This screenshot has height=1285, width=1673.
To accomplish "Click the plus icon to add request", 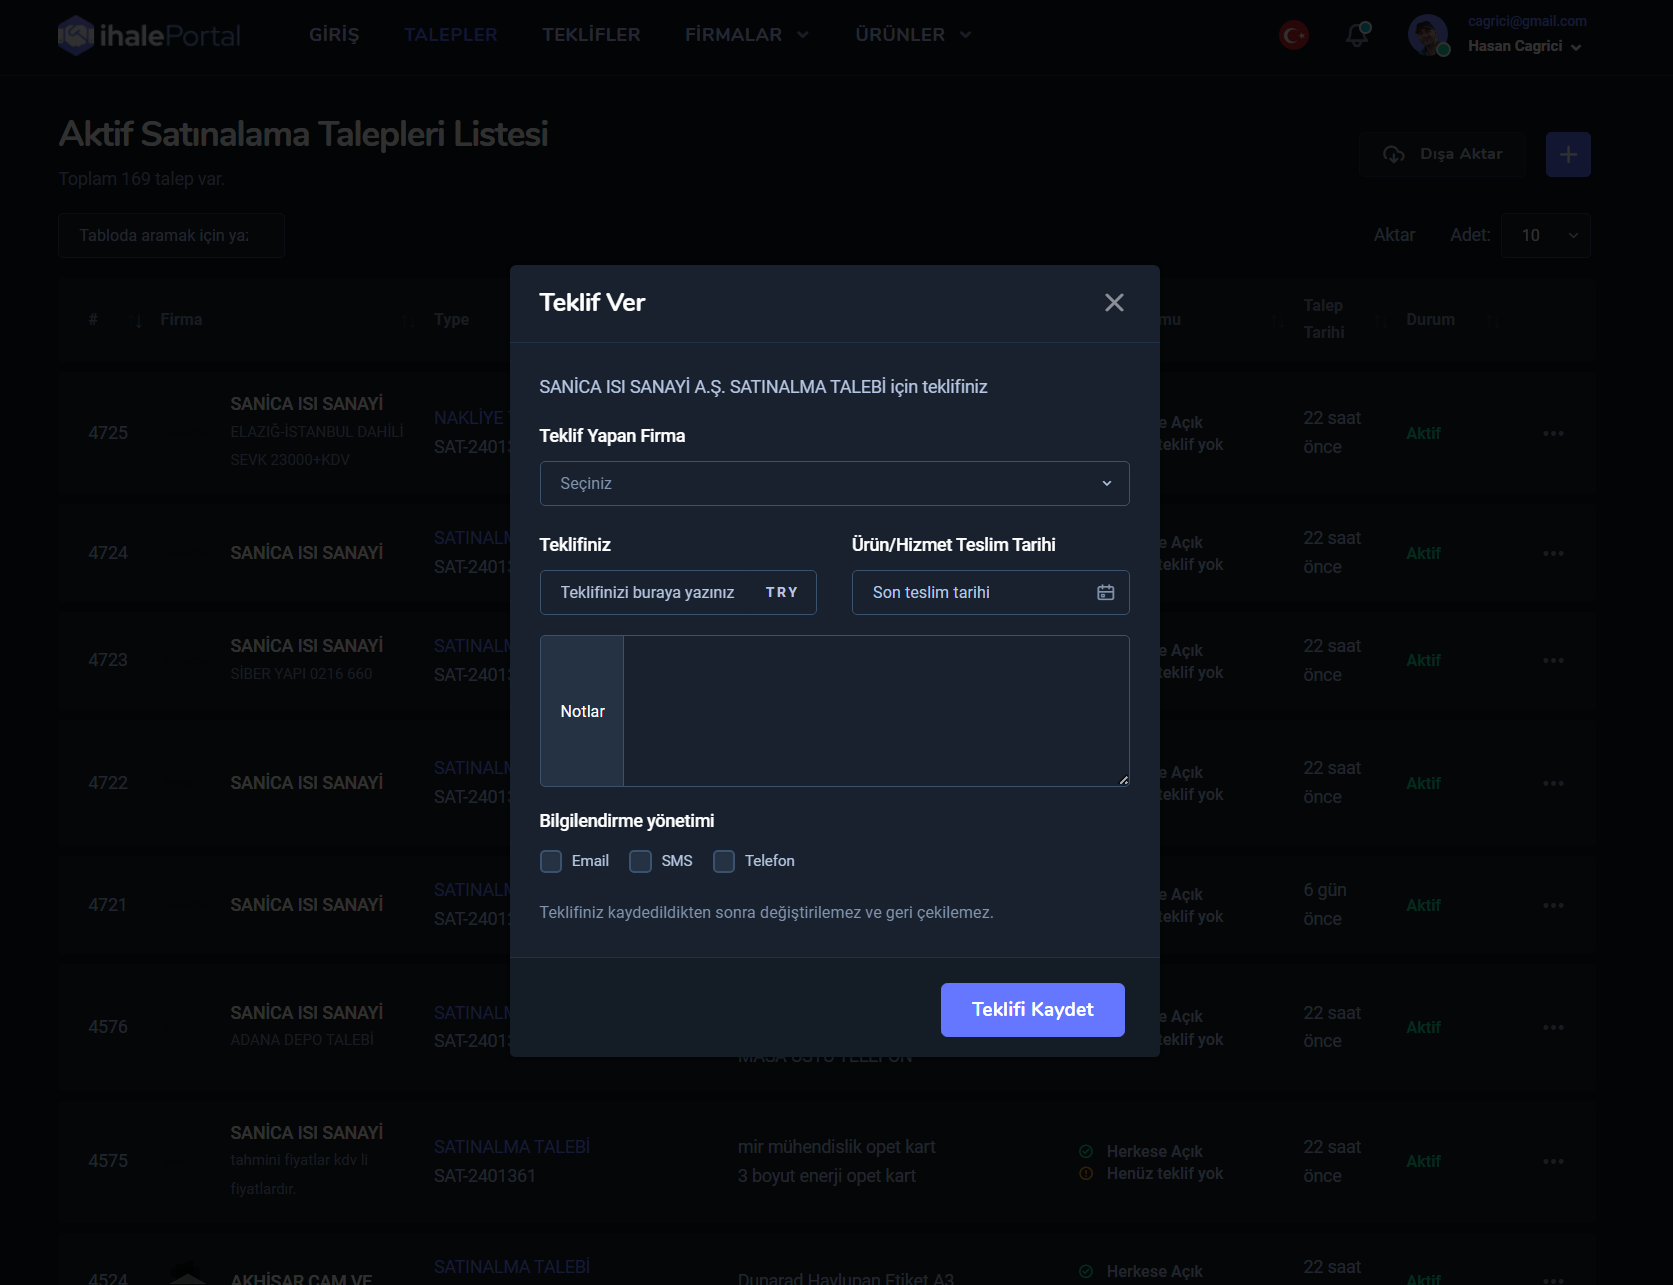I will point(1567,155).
